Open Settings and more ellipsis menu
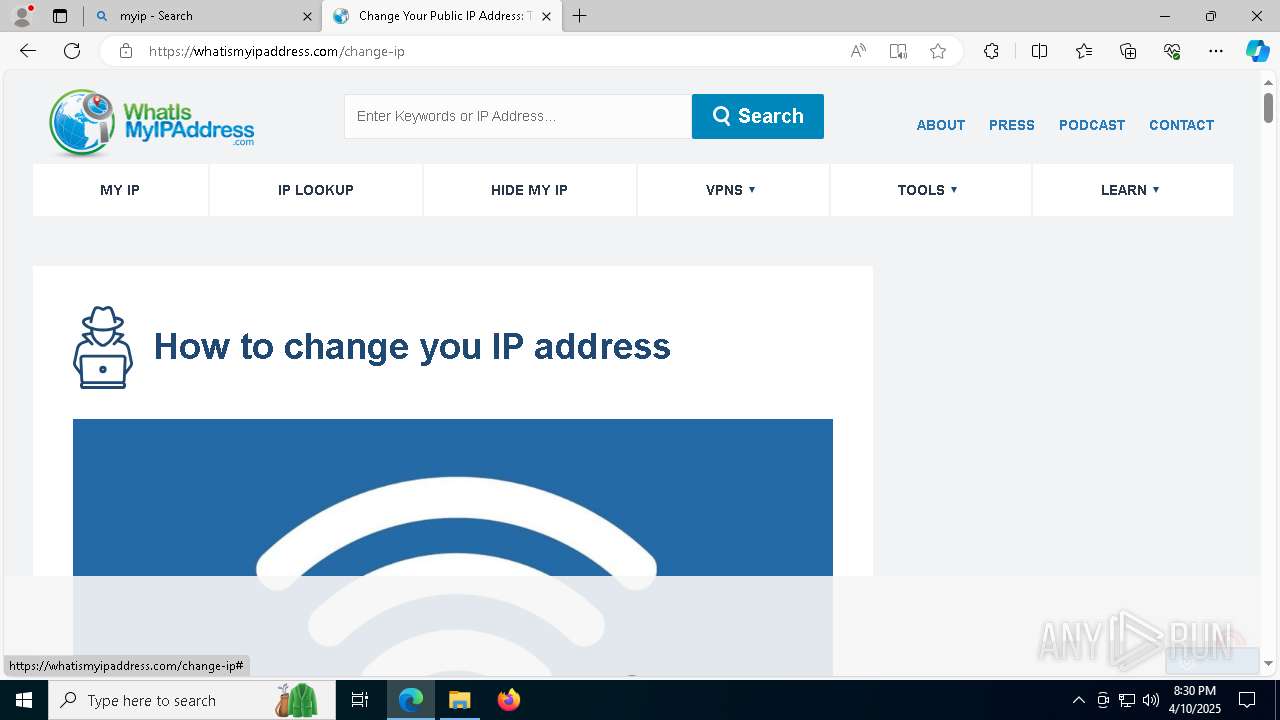The image size is (1280, 720). click(1216, 51)
